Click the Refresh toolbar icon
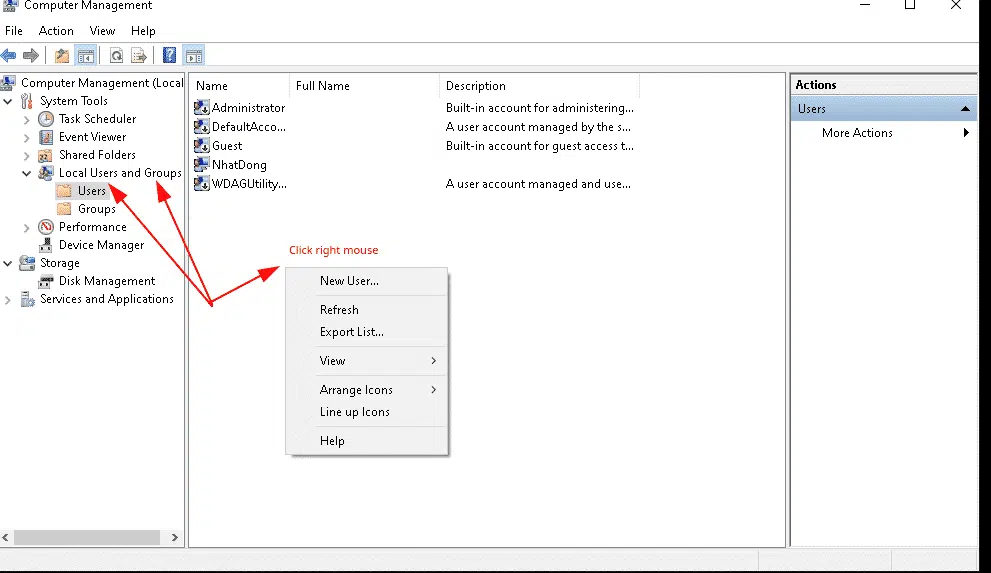 coord(116,56)
